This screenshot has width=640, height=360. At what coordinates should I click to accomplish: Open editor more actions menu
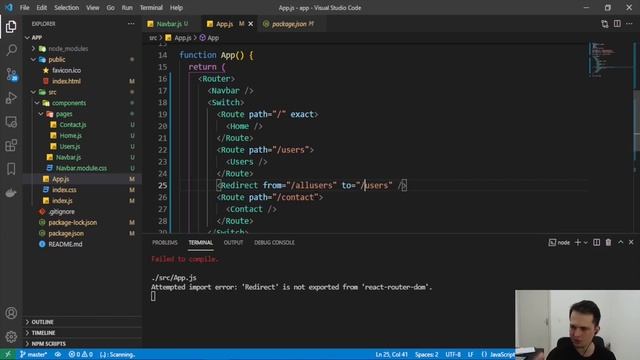[629, 24]
